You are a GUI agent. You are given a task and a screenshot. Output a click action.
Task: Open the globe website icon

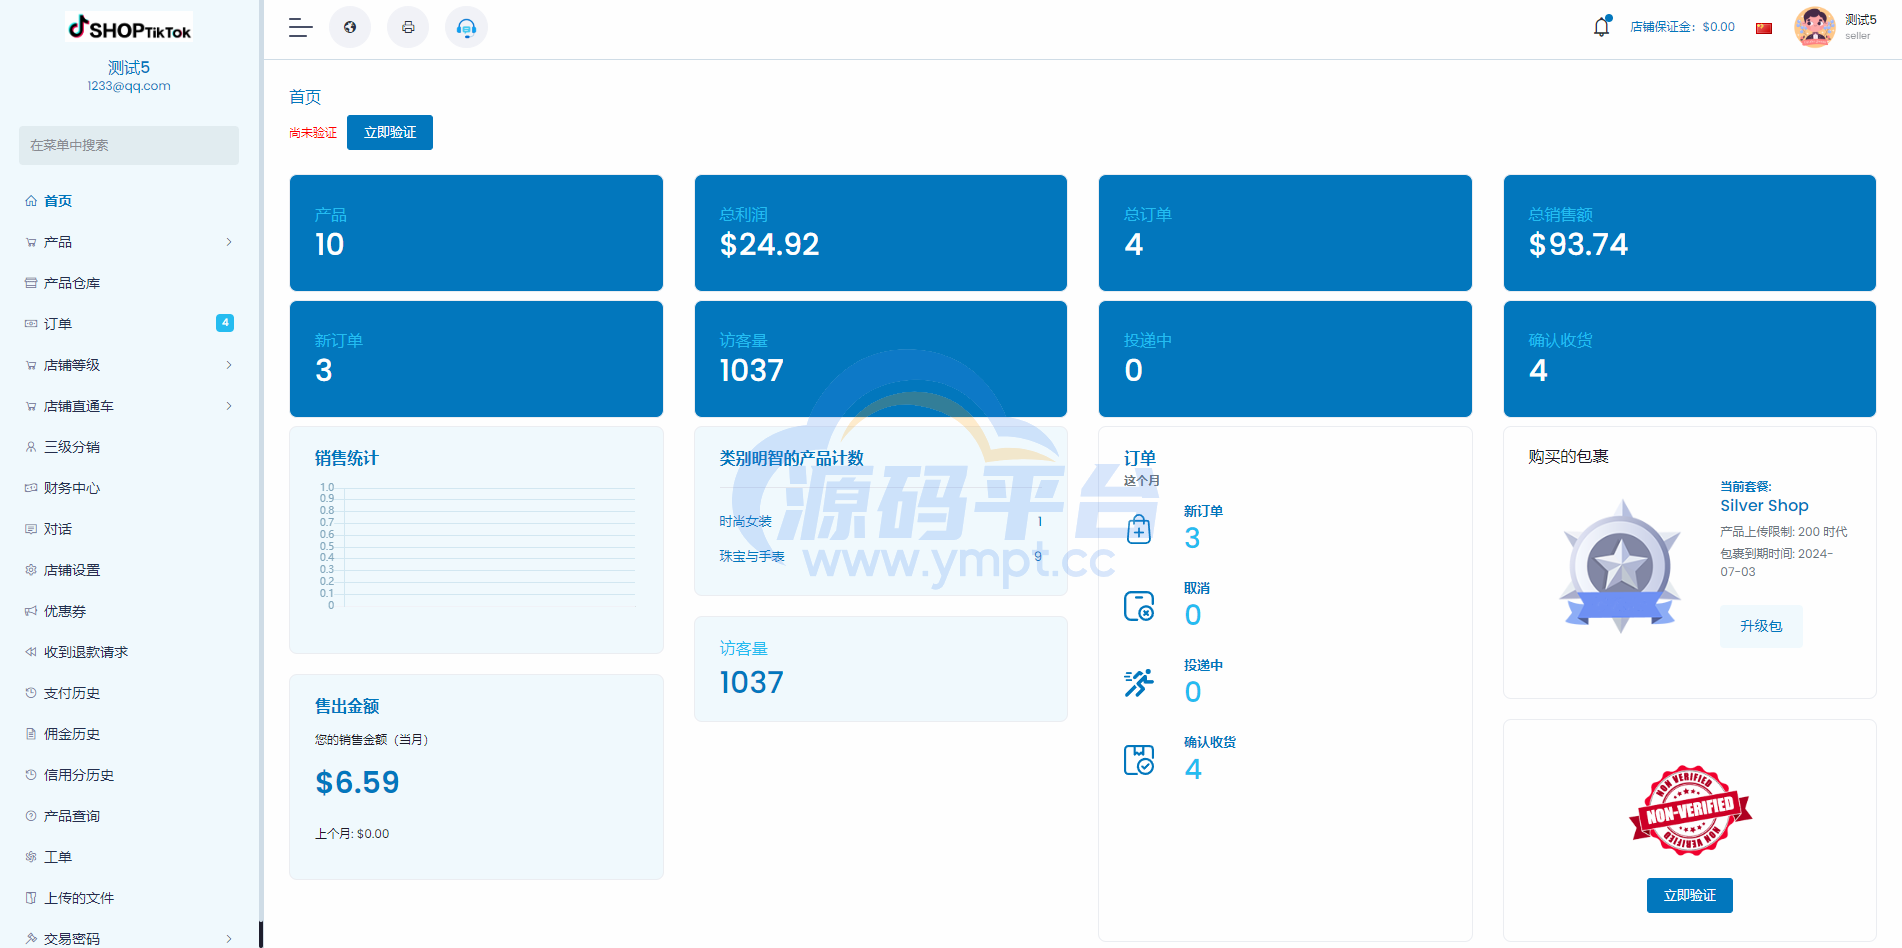350,28
